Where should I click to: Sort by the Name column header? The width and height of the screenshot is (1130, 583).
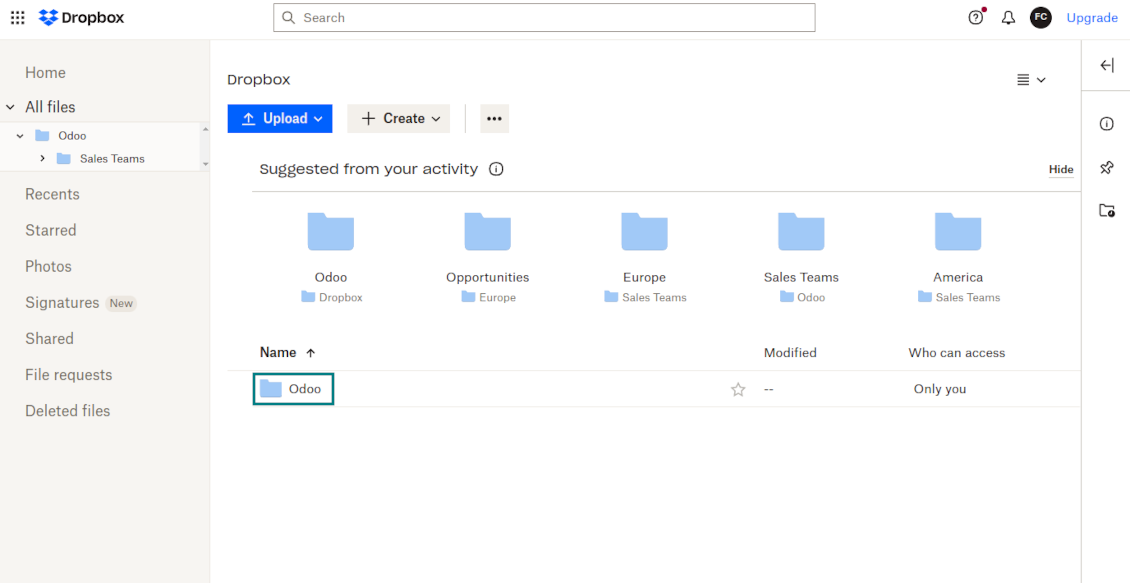coord(278,352)
